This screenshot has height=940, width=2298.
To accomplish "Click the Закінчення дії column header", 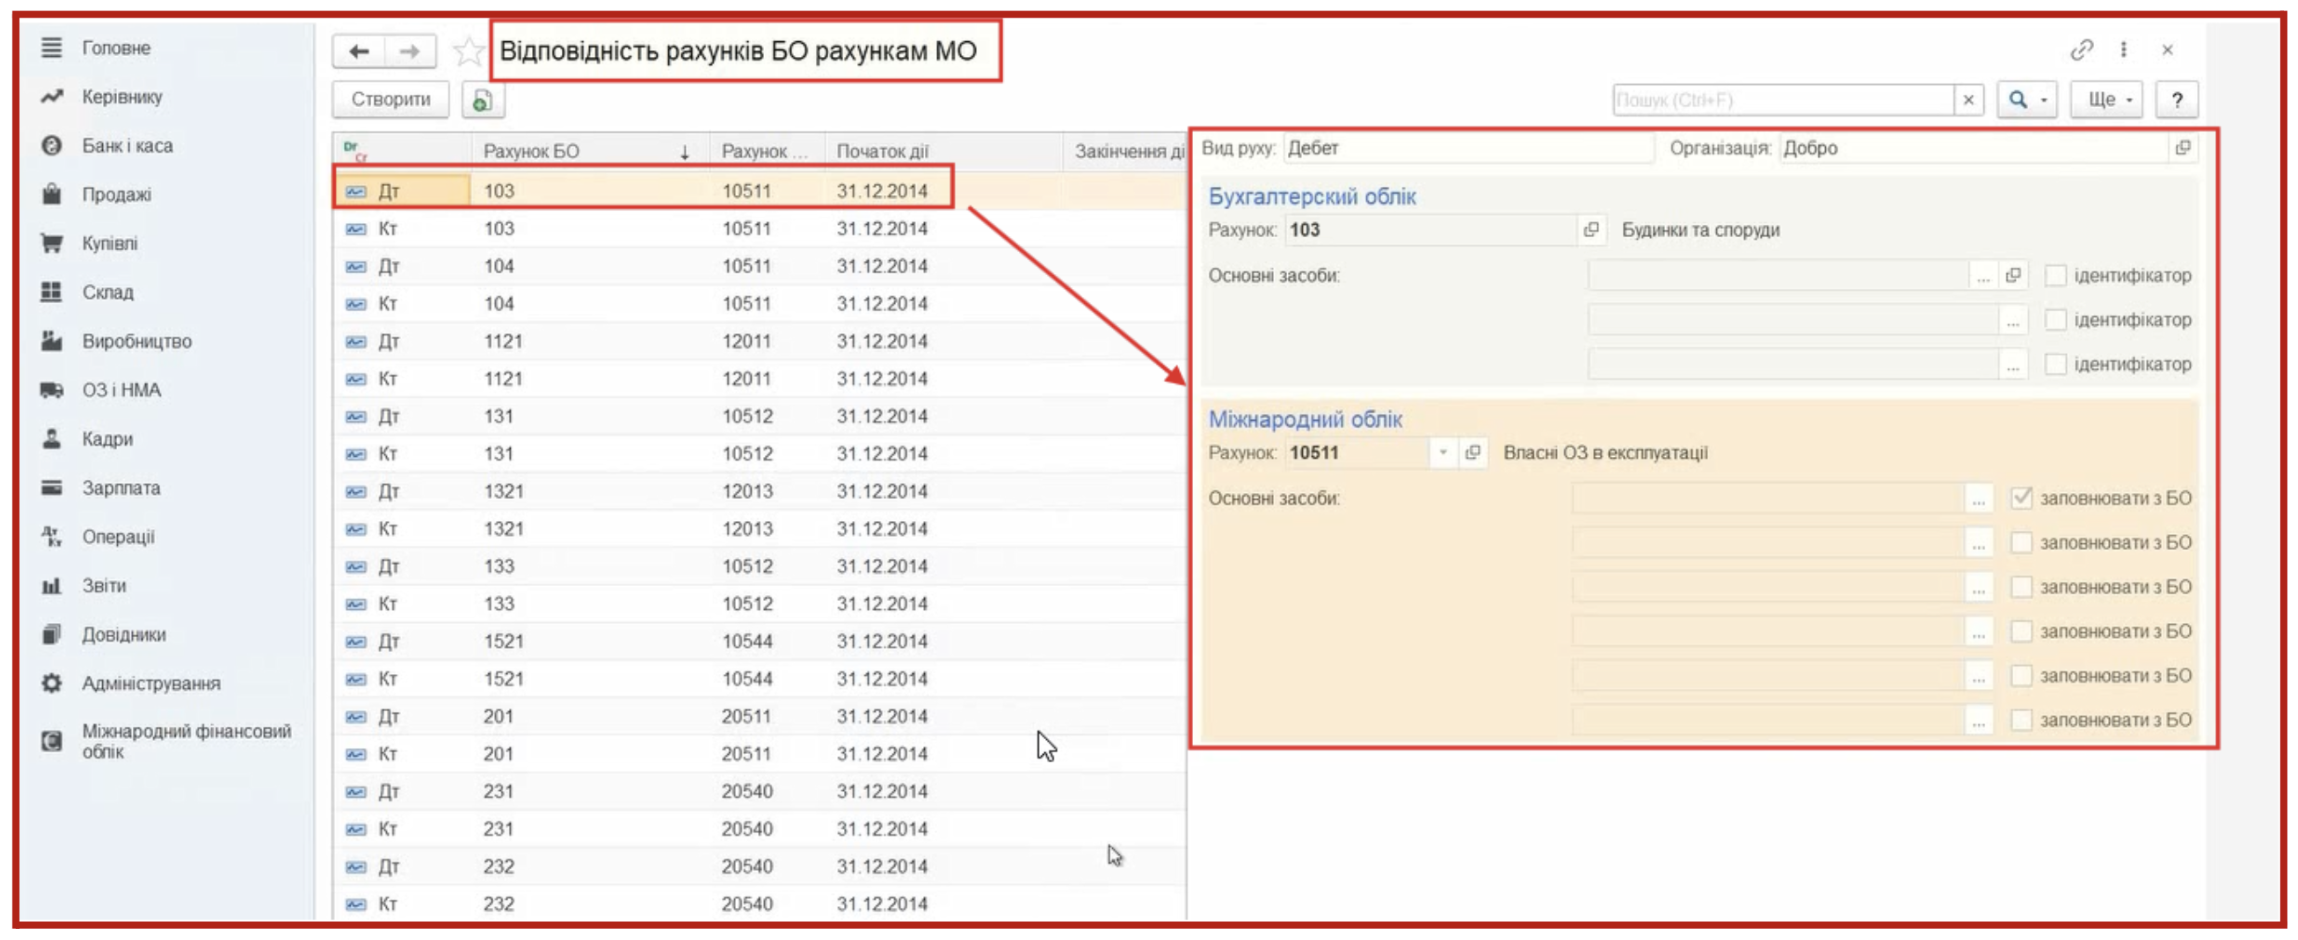I will point(1125,151).
